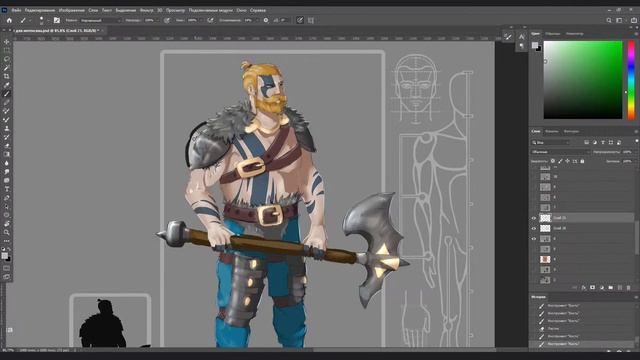This screenshot has width=640, height=360.
Task: Select the Crop tool
Action: pyautogui.click(x=7, y=76)
